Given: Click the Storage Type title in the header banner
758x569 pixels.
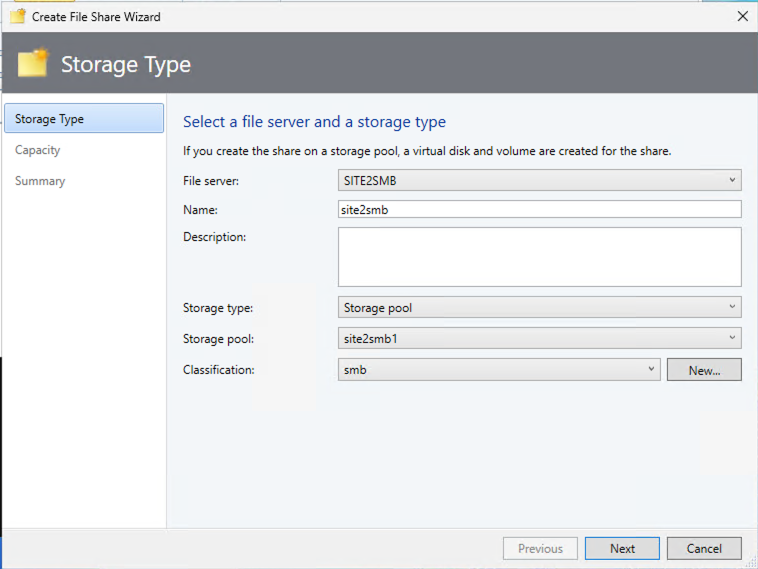Looking at the screenshot, I should tap(126, 65).
